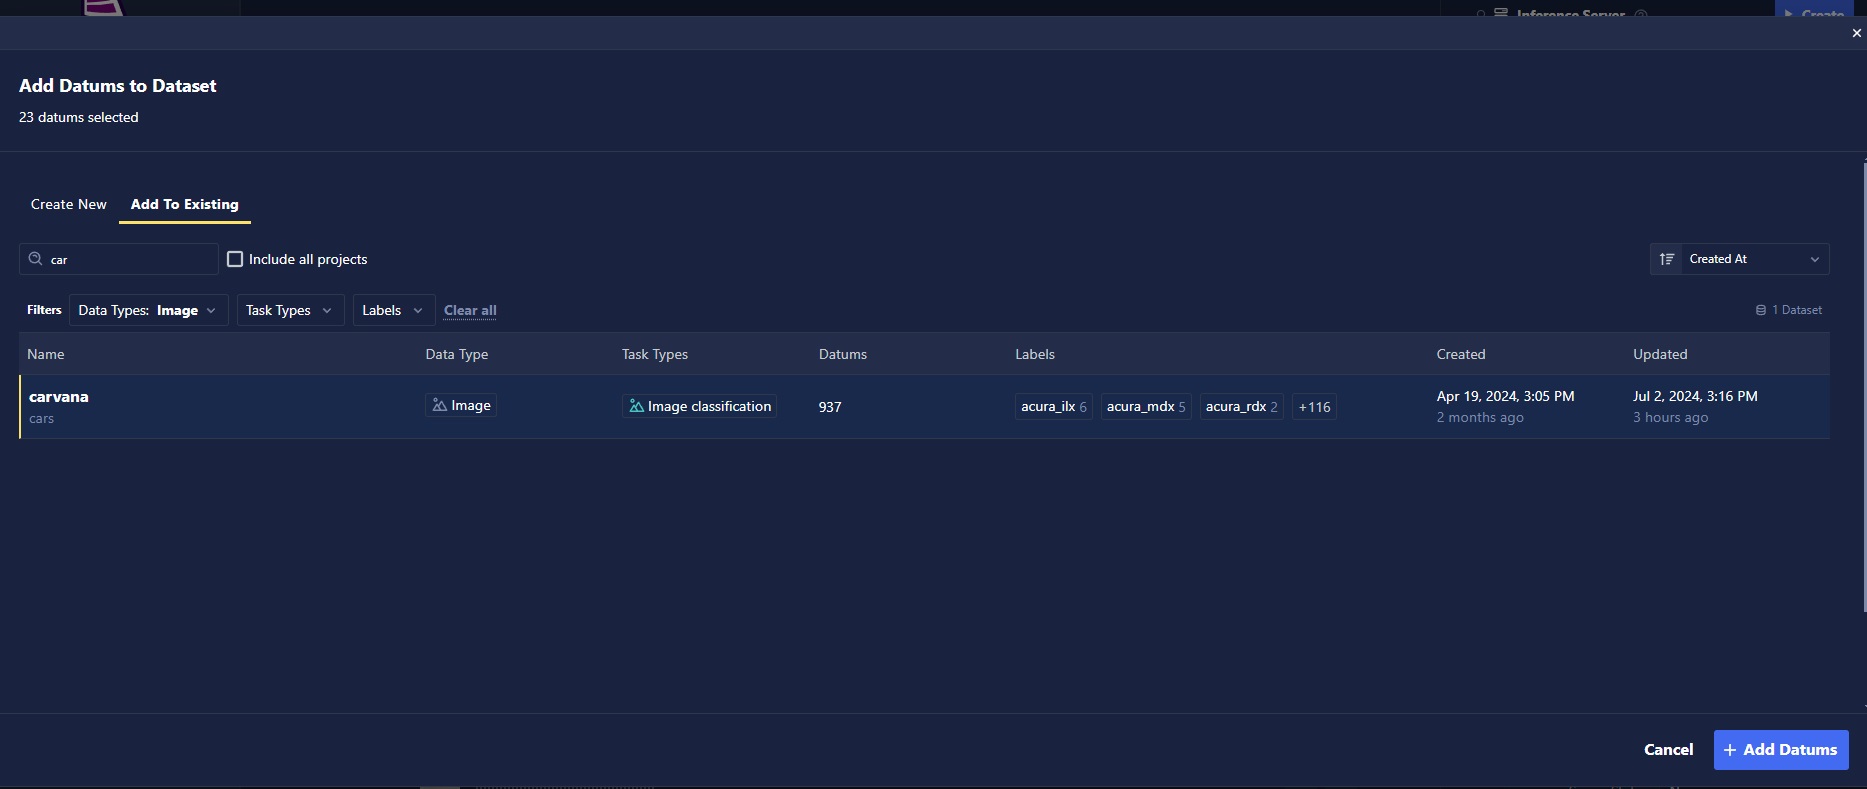Click the +116 more labels badge
This screenshot has width=1867, height=789.
tap(1314, 407)
